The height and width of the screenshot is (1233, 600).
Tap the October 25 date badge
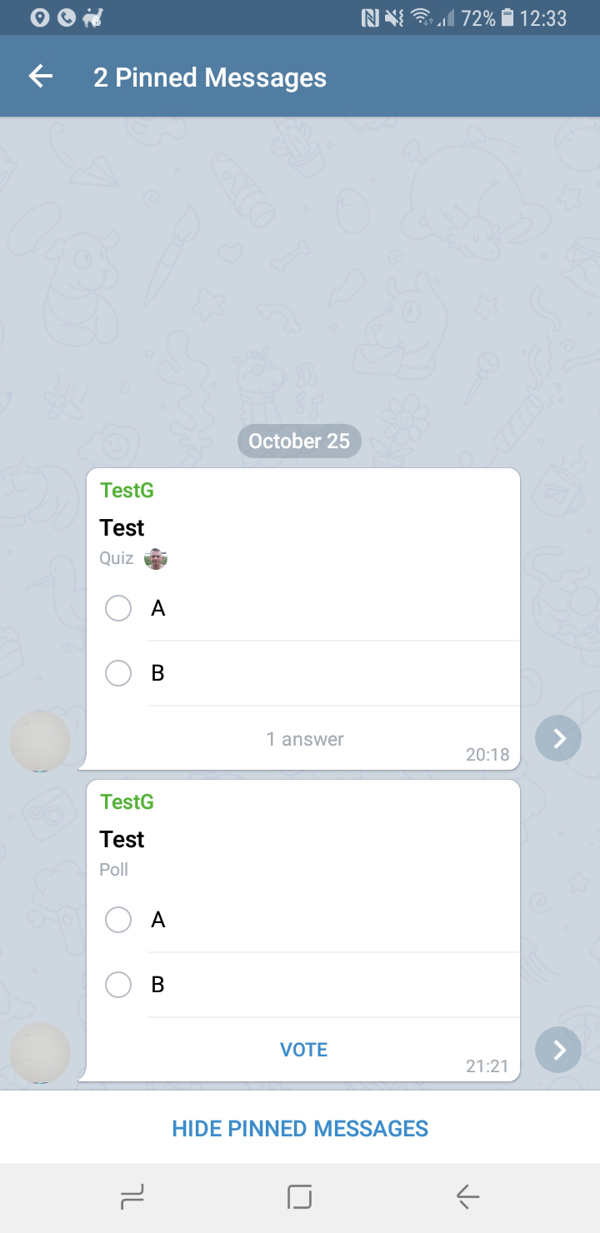click(299, 441)
